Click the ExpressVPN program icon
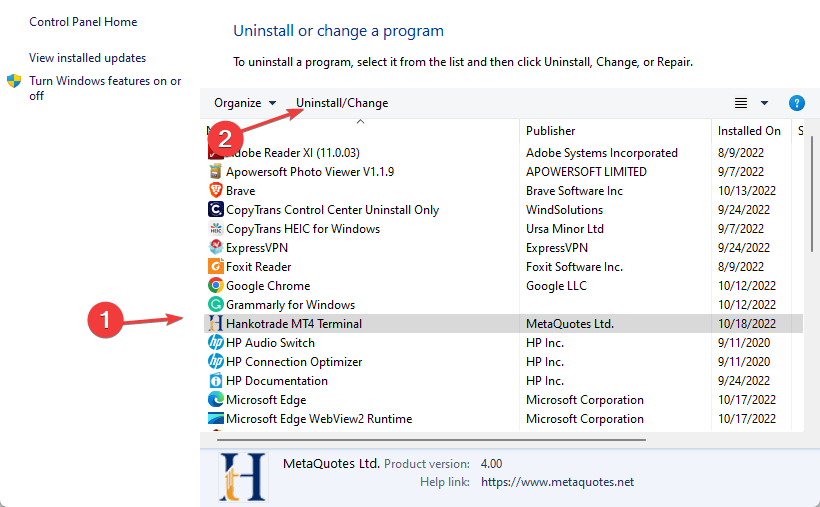The height and width of the screenshot is (507, 820). [x=215, y=247]
